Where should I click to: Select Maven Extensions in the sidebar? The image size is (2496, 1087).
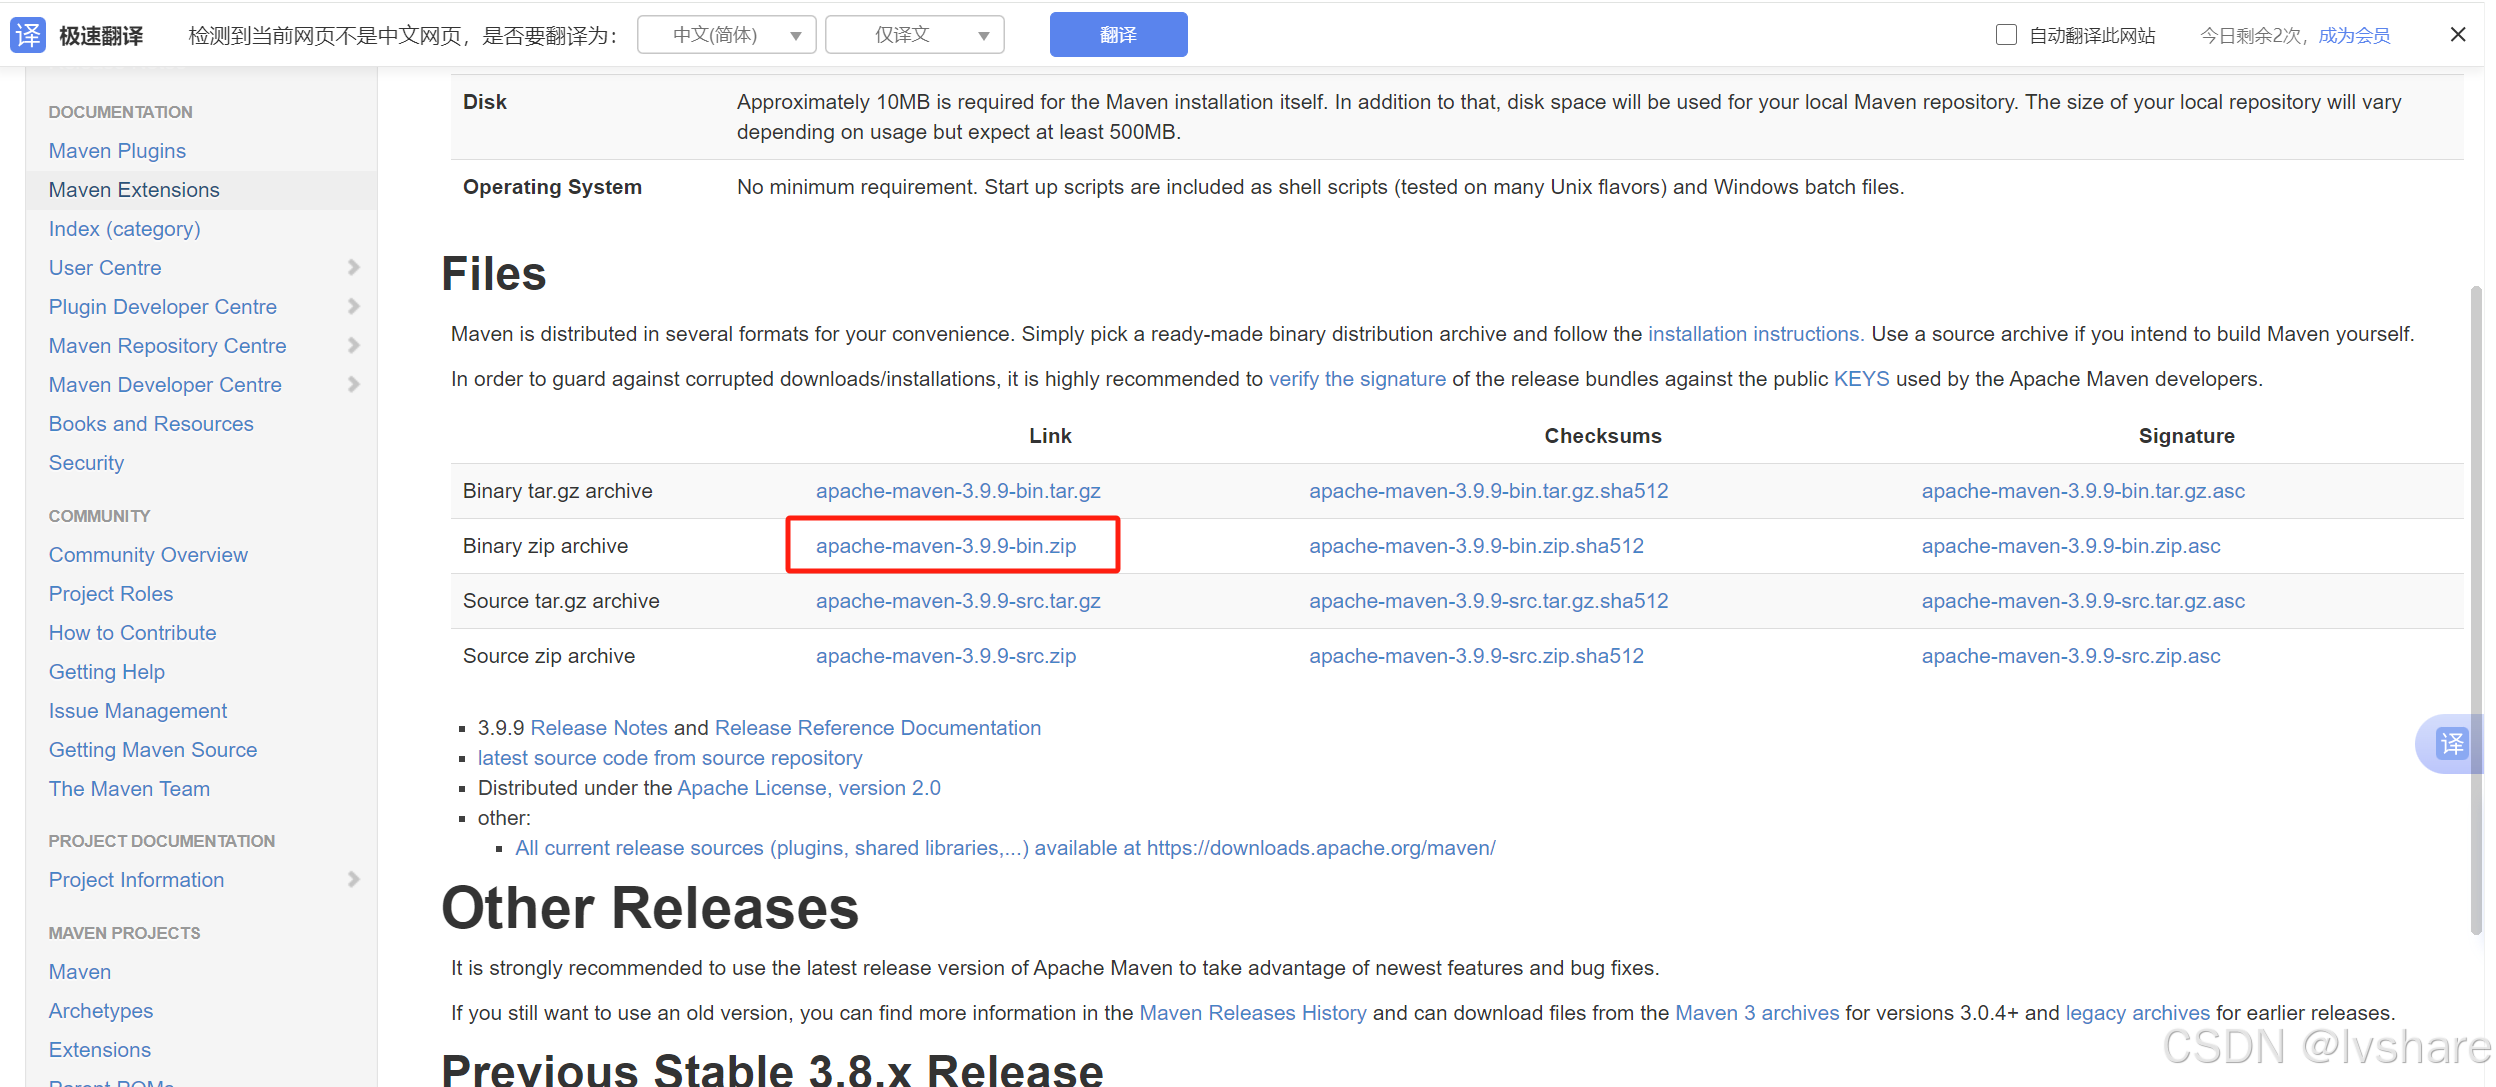point(134,190)
